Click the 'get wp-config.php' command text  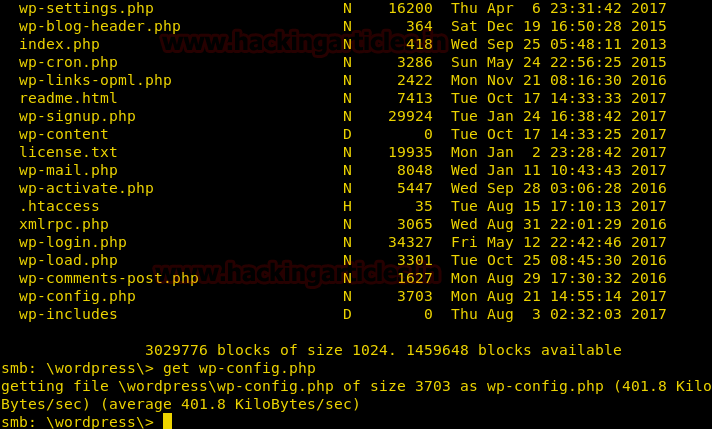239,369
